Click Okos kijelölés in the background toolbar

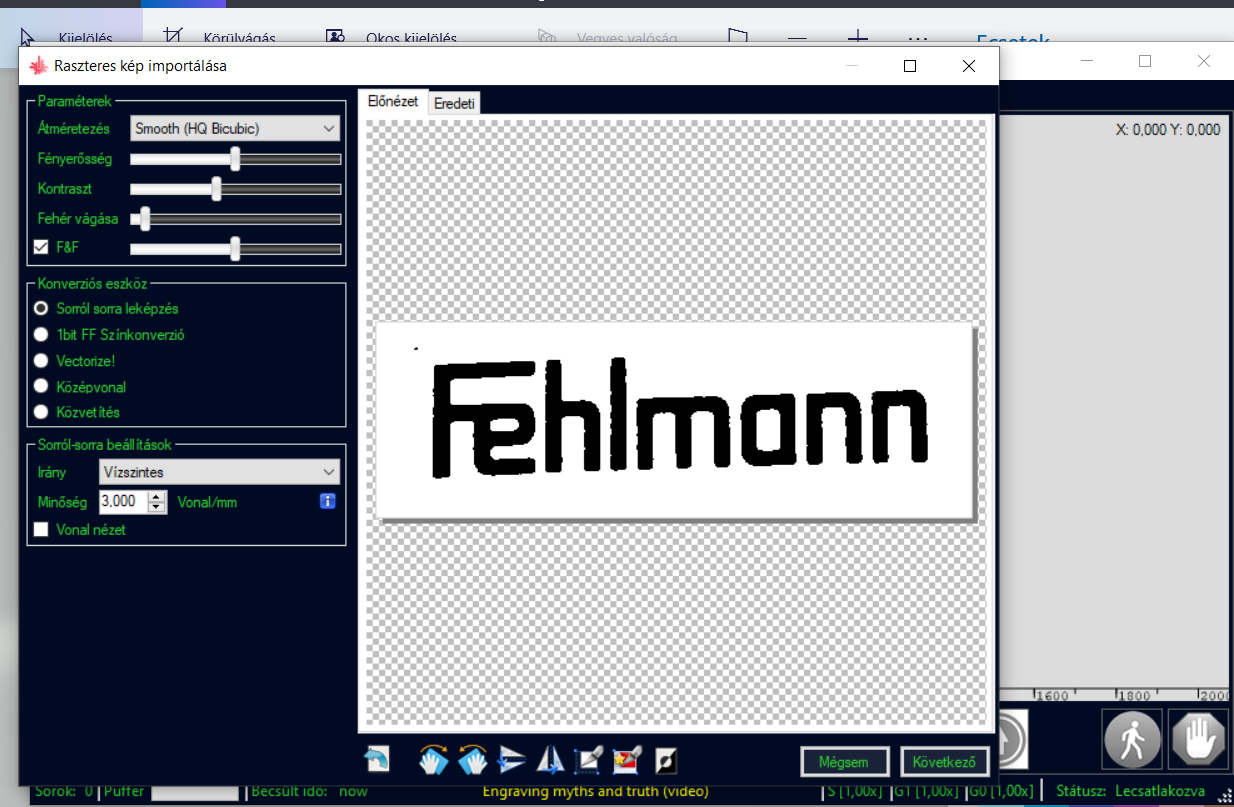pyautogui.click(x=391, y=38)
